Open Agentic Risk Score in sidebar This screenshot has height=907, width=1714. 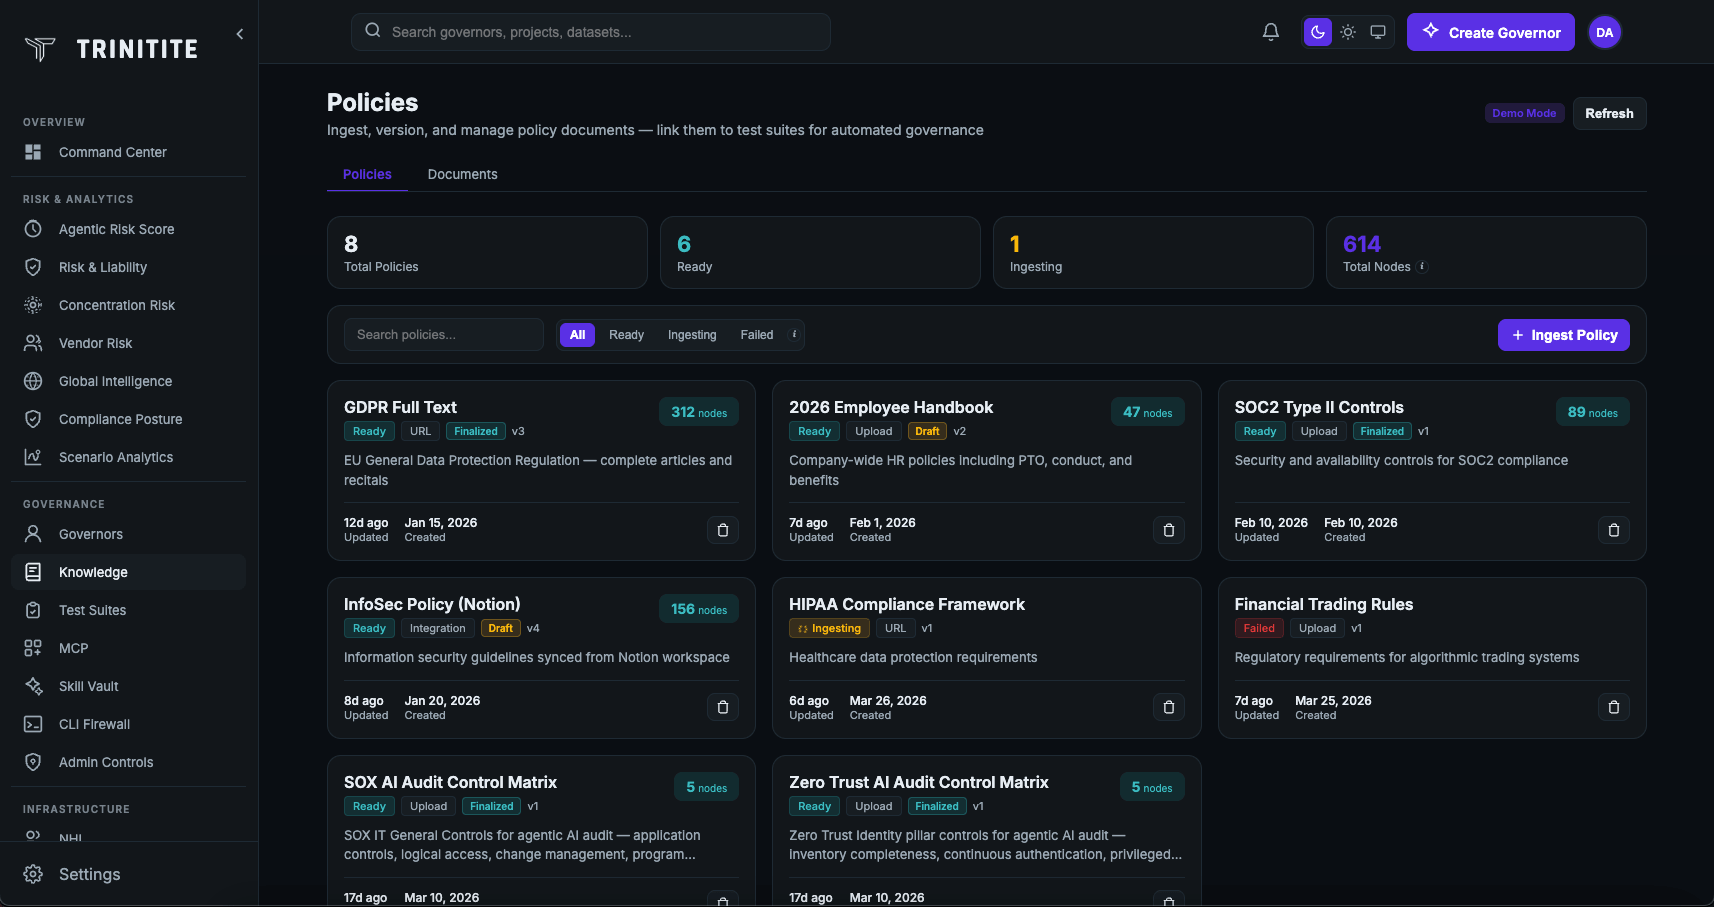[x=116, y=229]
